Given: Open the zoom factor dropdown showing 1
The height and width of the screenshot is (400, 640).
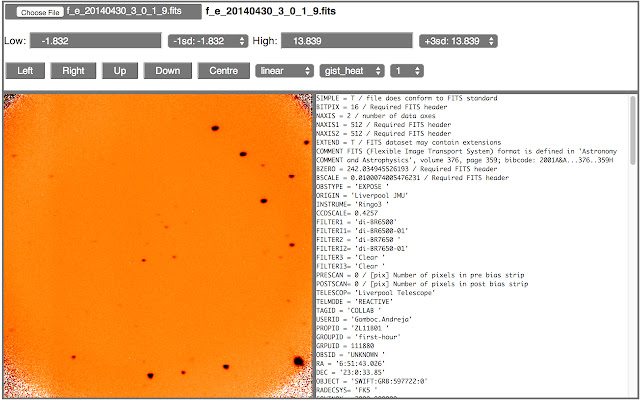Looking at the screenshot, I should (406, 71).
